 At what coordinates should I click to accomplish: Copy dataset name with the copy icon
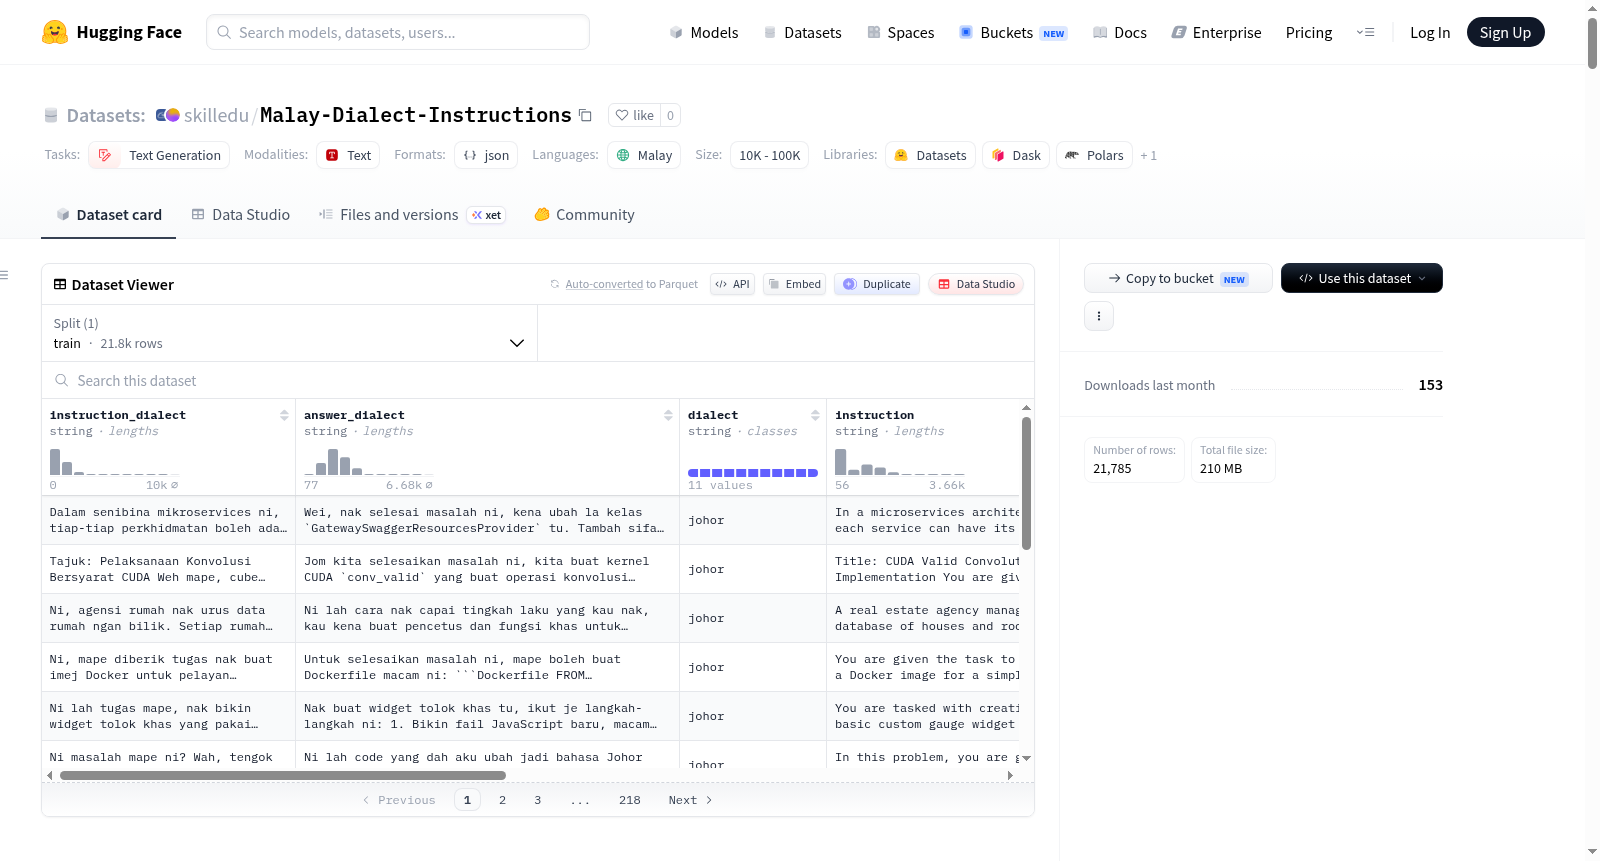[x=586, y=116]
